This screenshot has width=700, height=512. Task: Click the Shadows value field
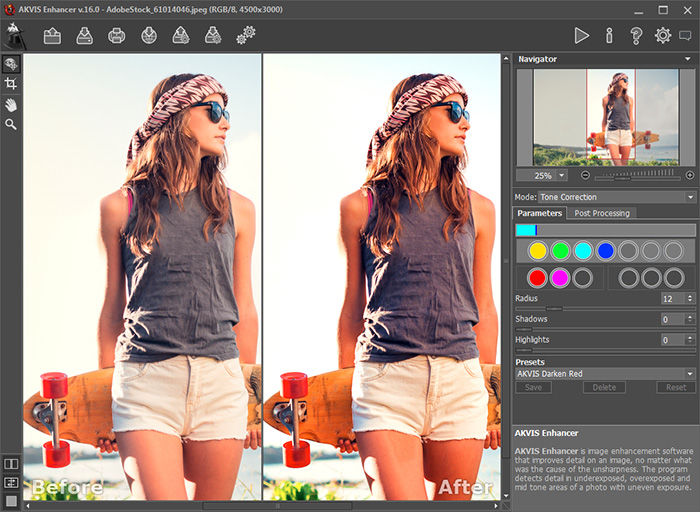(673, 319)
